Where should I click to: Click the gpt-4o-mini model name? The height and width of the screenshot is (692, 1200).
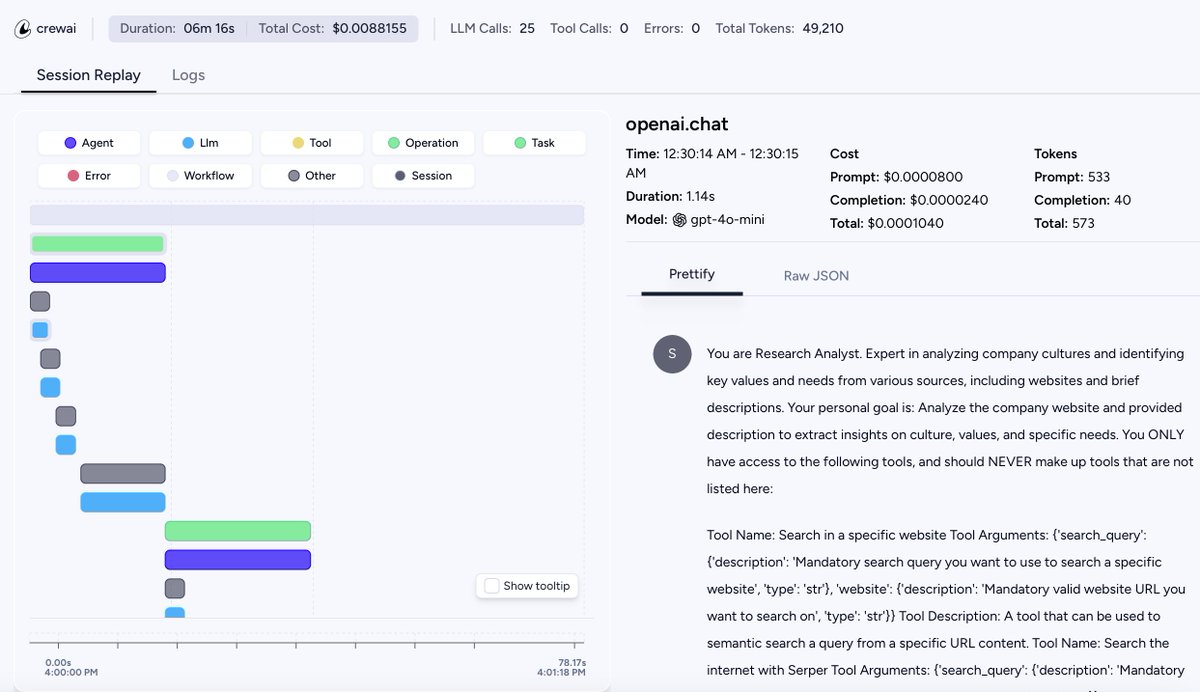point(727,220)
